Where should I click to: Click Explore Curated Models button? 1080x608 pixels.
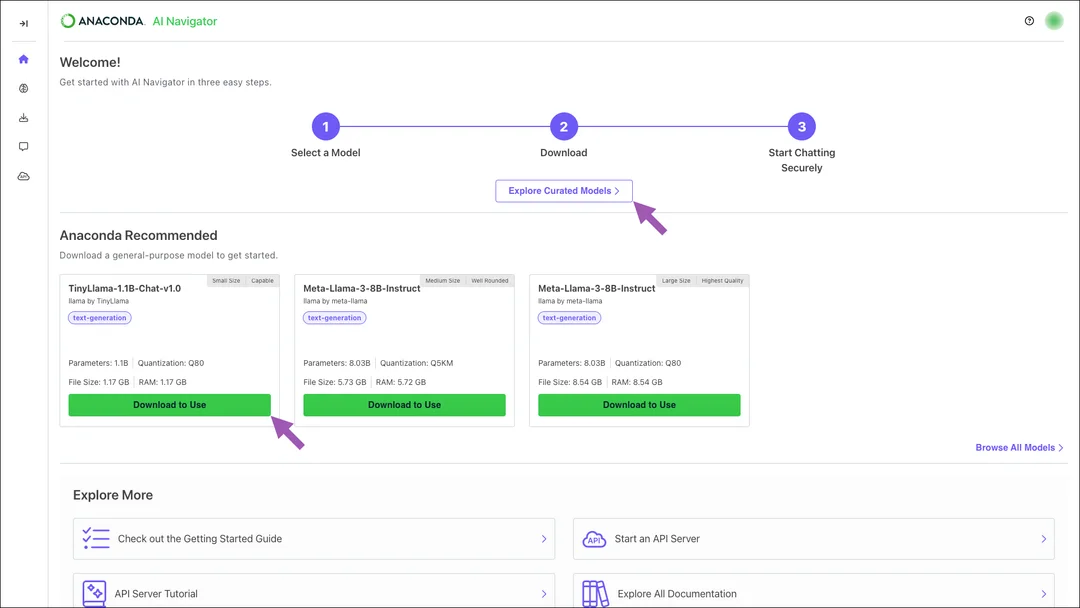point(563,191)
